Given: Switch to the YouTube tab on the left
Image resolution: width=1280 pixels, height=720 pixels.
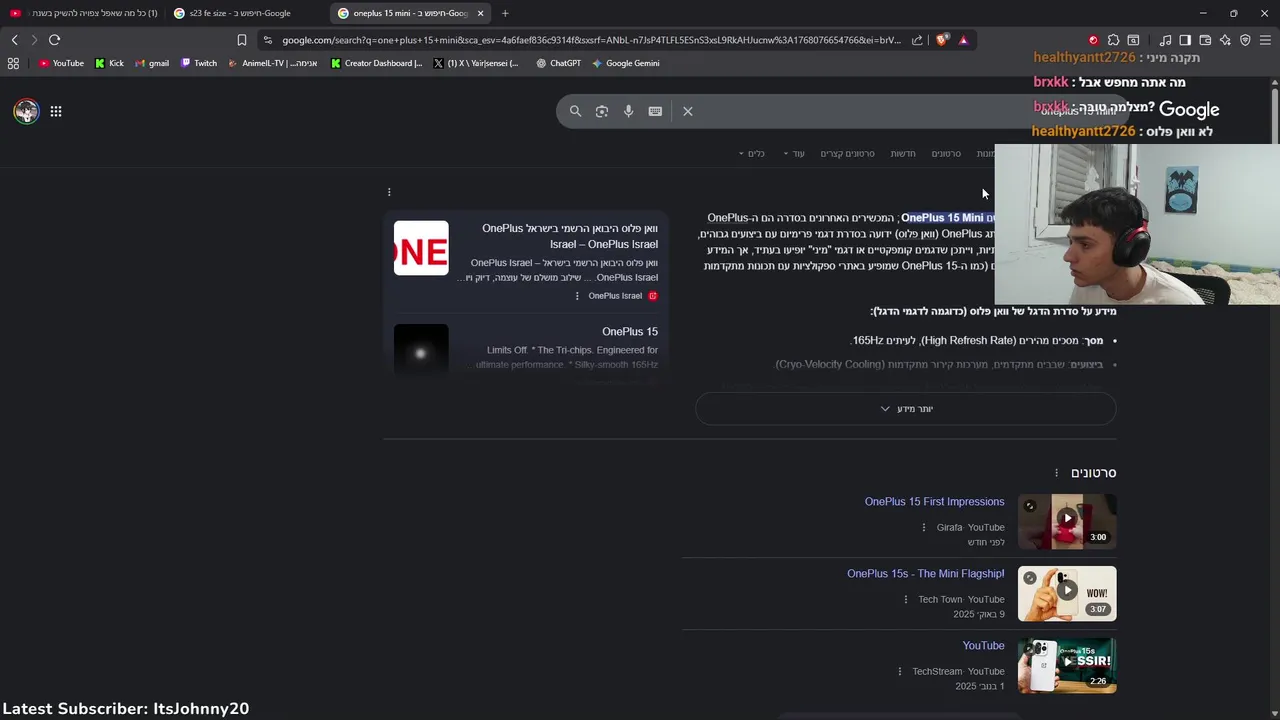Looking at the screenshot, I should (84, 13).
